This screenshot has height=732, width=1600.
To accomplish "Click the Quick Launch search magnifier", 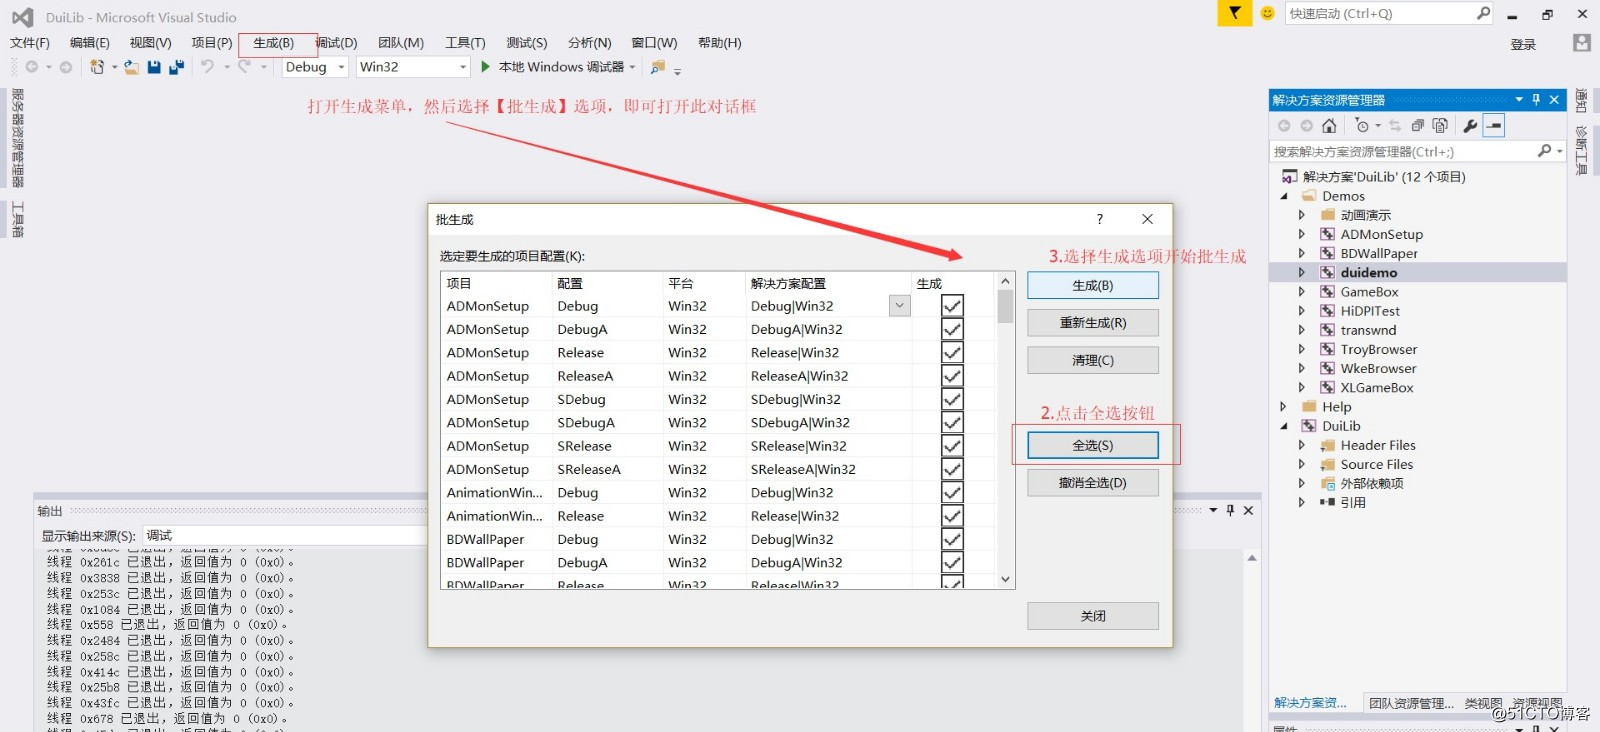I will coord(1483,13).
